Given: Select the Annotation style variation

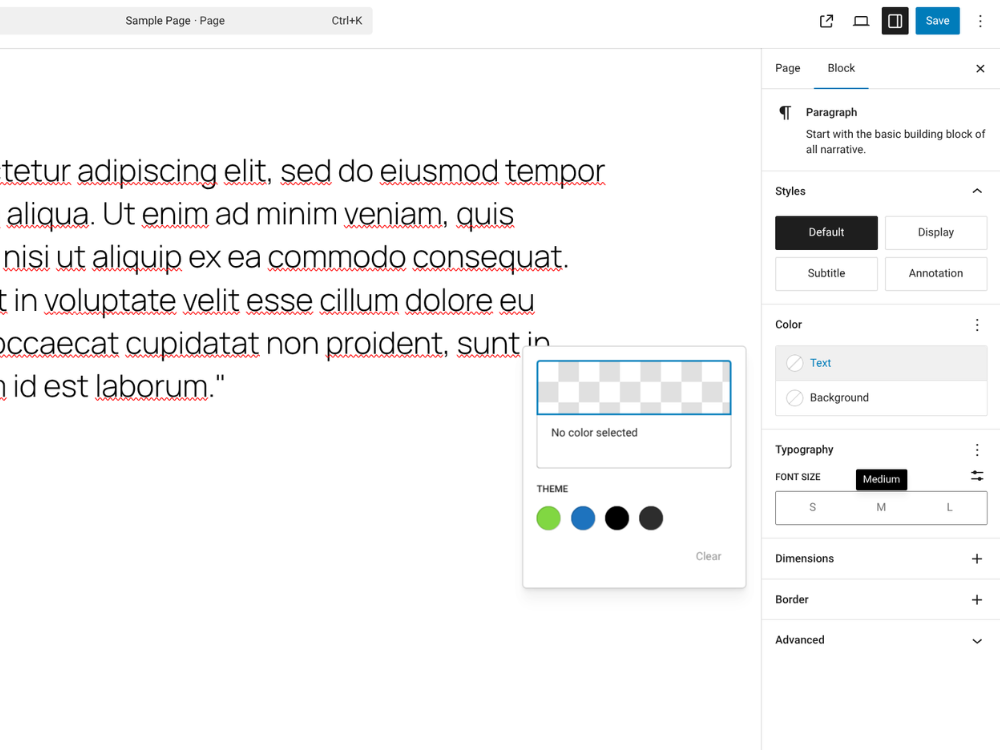Looking at the screenshot, I should pyautogui.click(x=936, y=273).
